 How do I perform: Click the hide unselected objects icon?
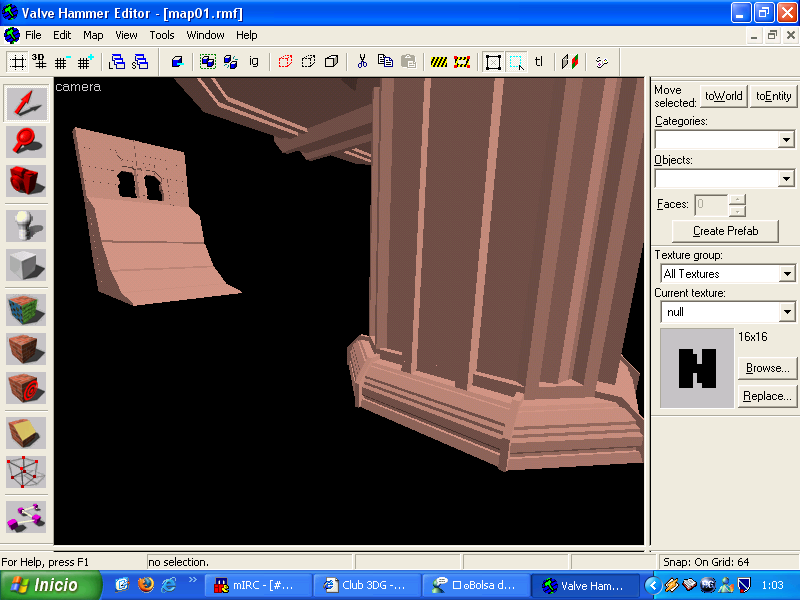(308, 62)
